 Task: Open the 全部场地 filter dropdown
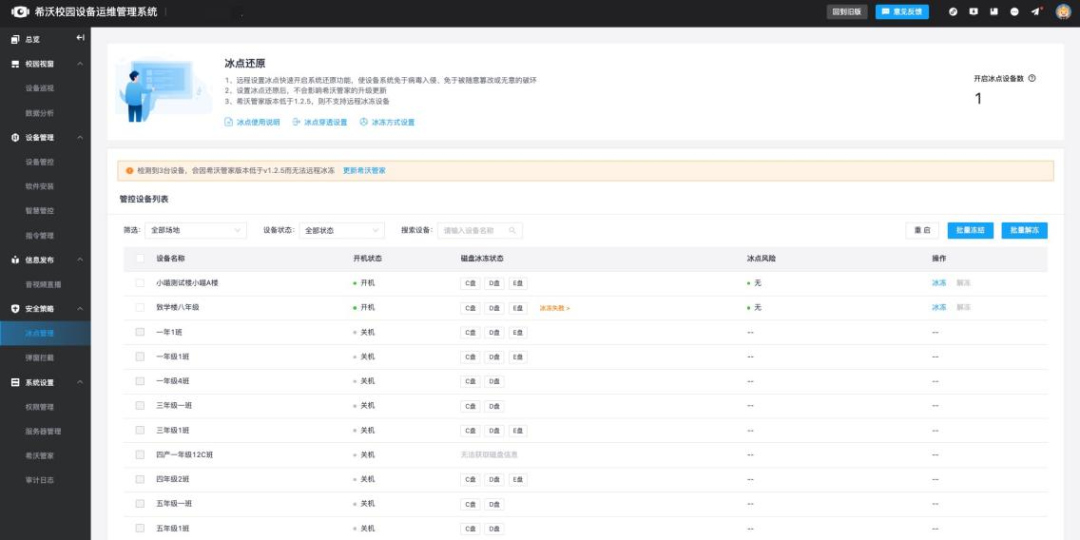click(195, 230)
